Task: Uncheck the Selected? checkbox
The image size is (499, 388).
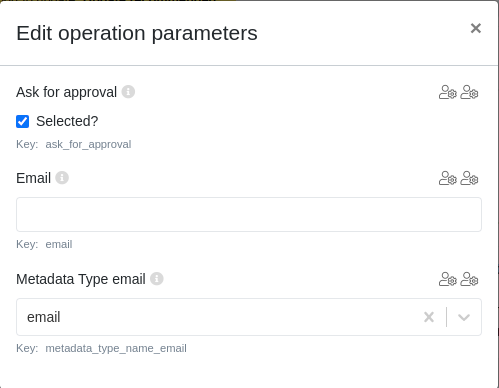Action: point(23,121)
